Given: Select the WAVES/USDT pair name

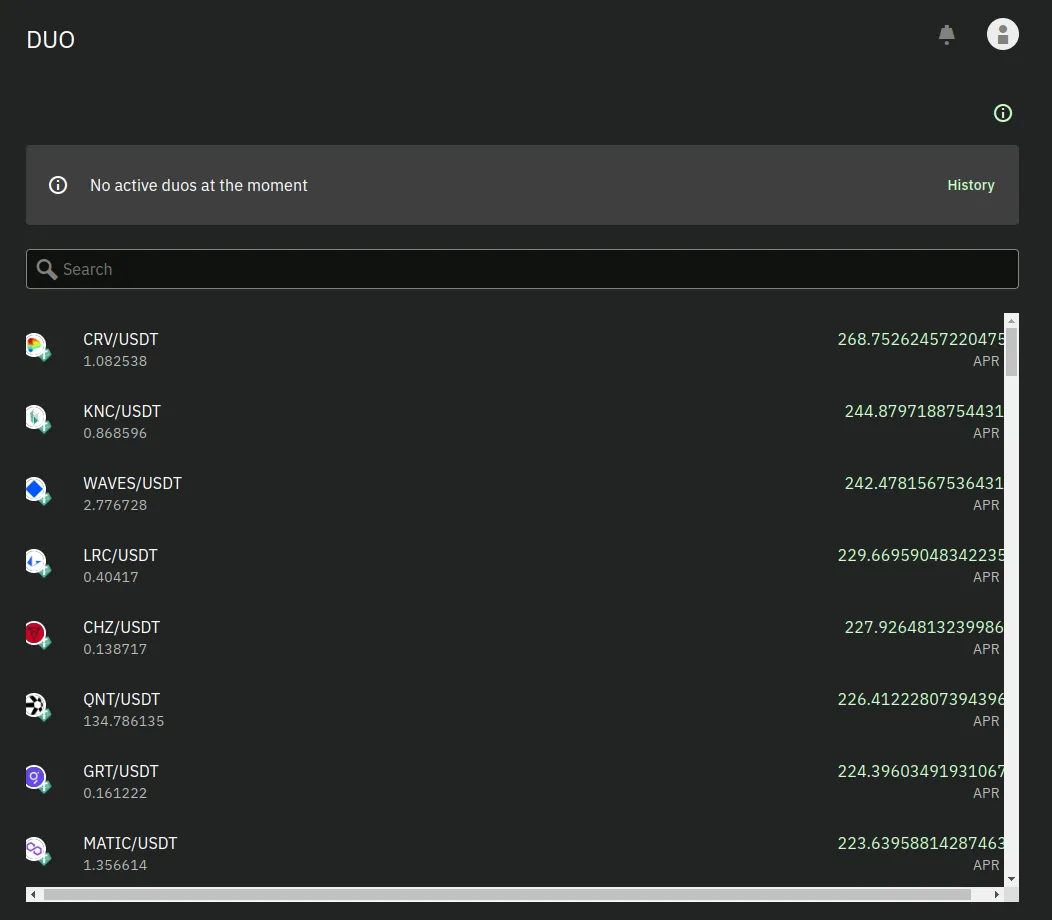Looking at the screenshot, I should click(132, 483).
